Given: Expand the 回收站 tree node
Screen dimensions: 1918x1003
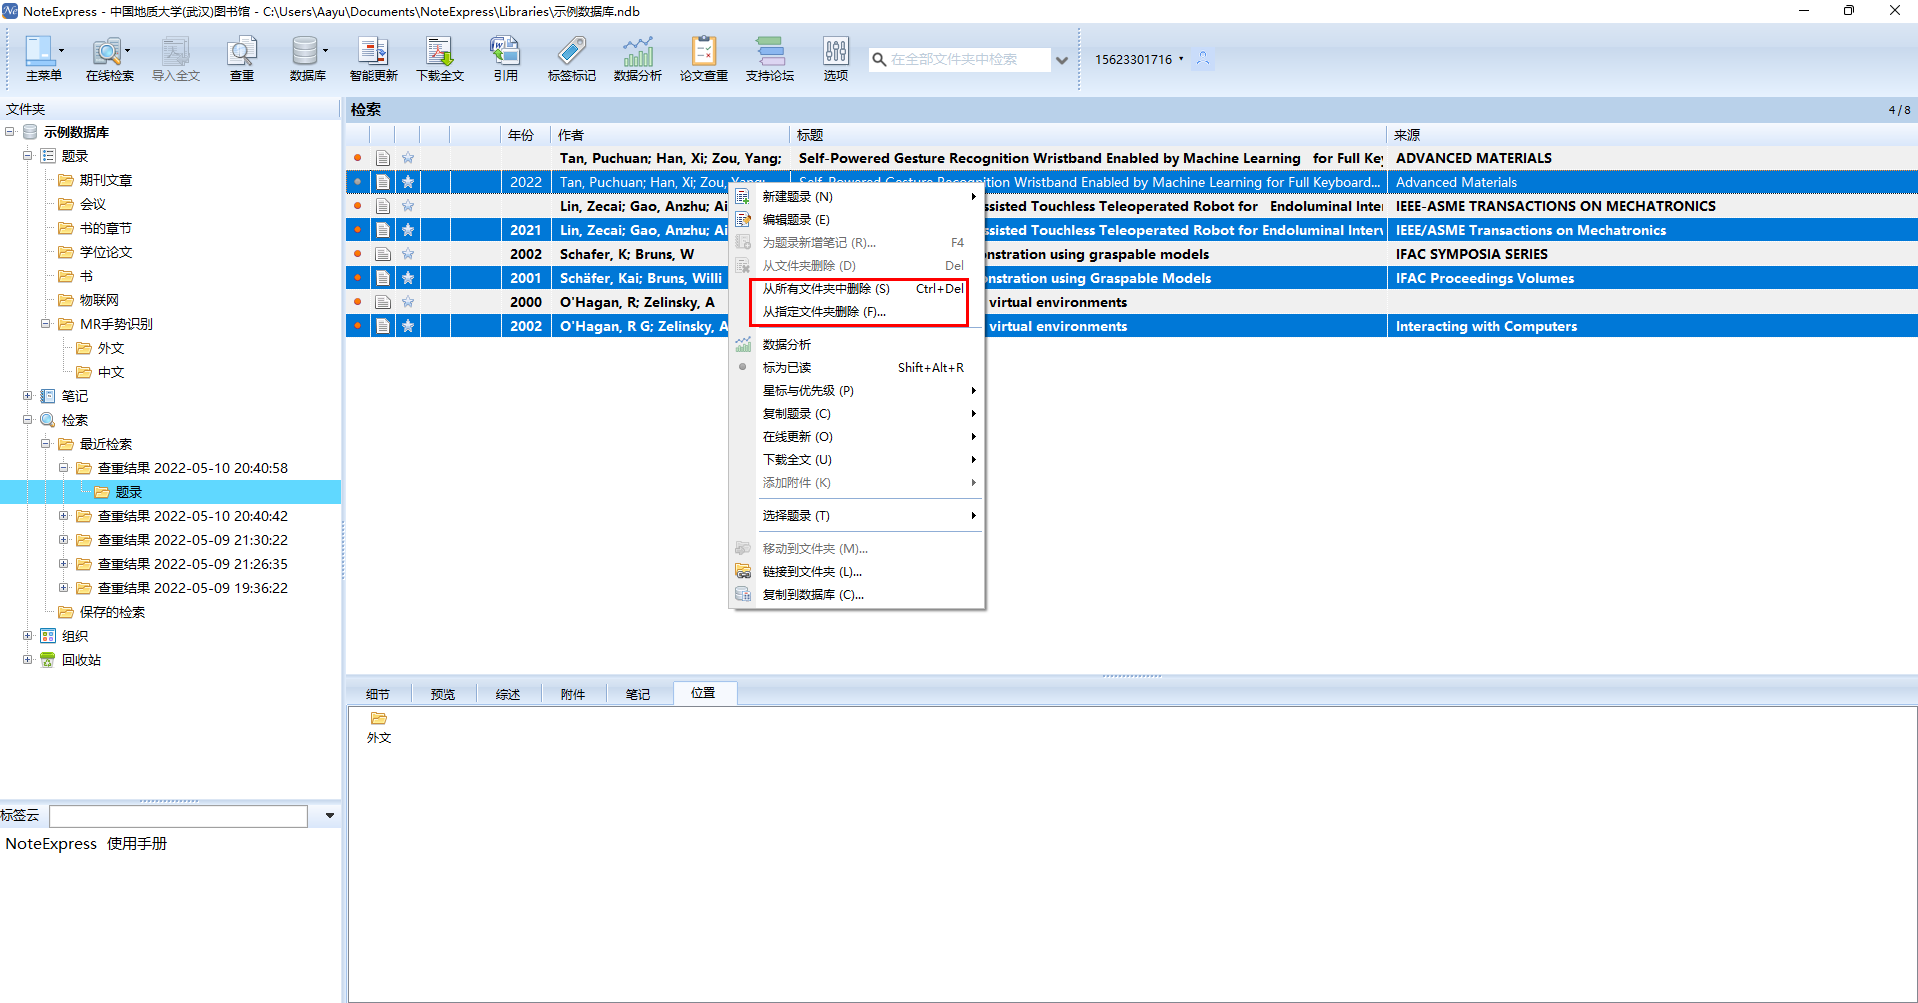Looking at the screenshot, I should coord(28,660).
